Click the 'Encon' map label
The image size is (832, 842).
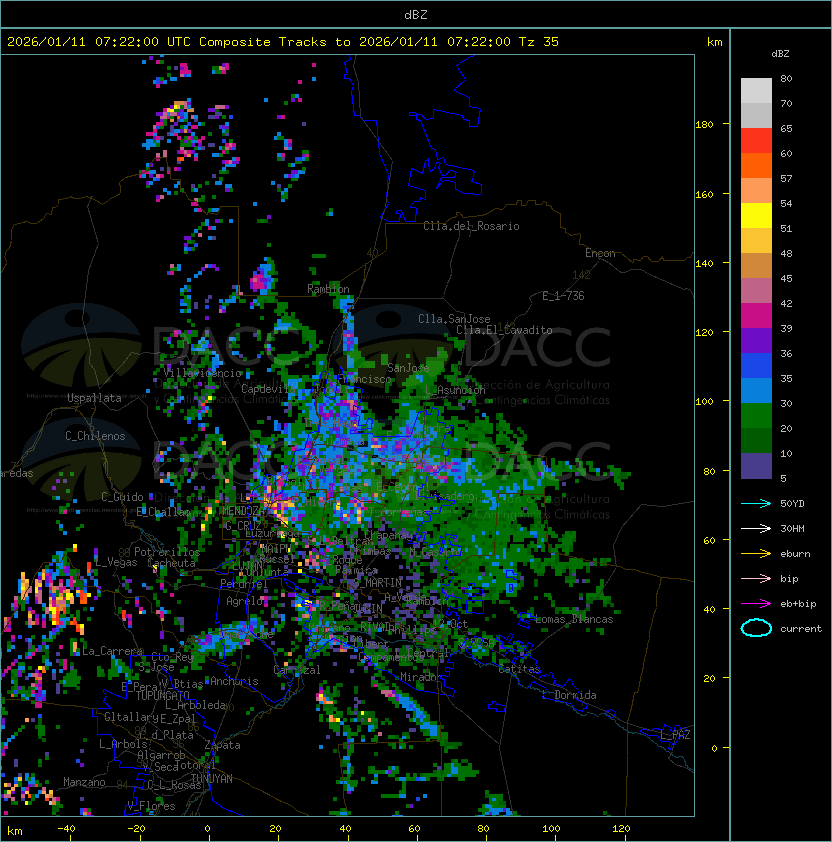pyautogui.click(x=600, y=253)
